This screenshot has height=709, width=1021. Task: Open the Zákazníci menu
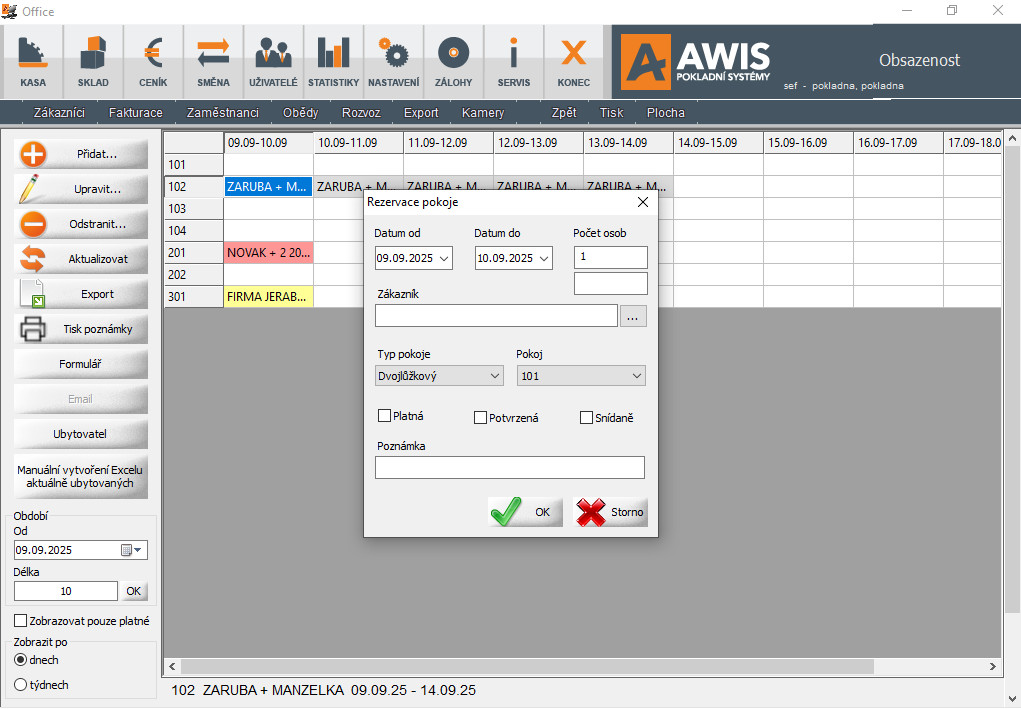[59, 113]
